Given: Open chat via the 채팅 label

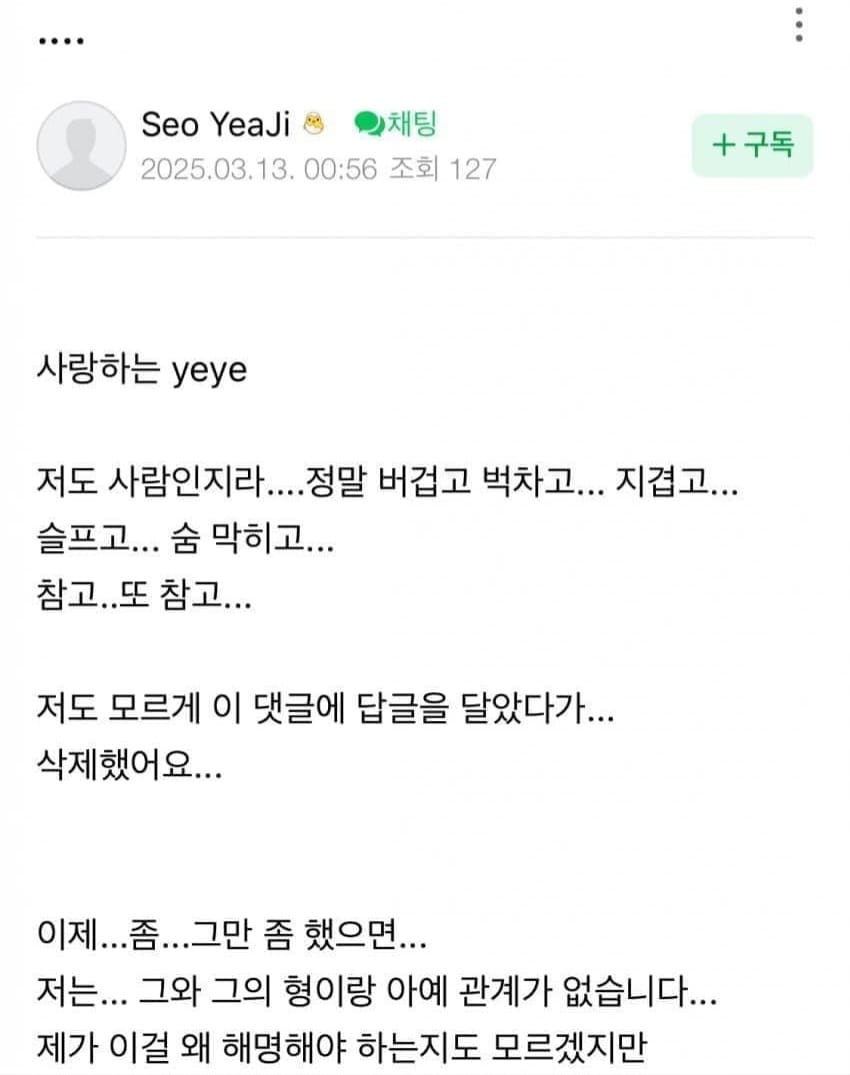Looking at the screenshot, I should pyautogui.click(x=412, y=124).
